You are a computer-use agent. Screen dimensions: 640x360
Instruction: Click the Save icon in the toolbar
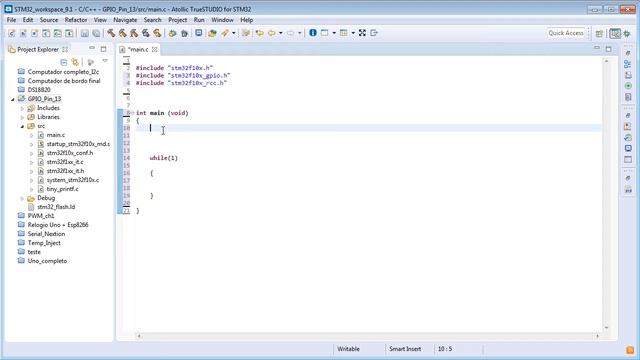[x=84, y=33]
